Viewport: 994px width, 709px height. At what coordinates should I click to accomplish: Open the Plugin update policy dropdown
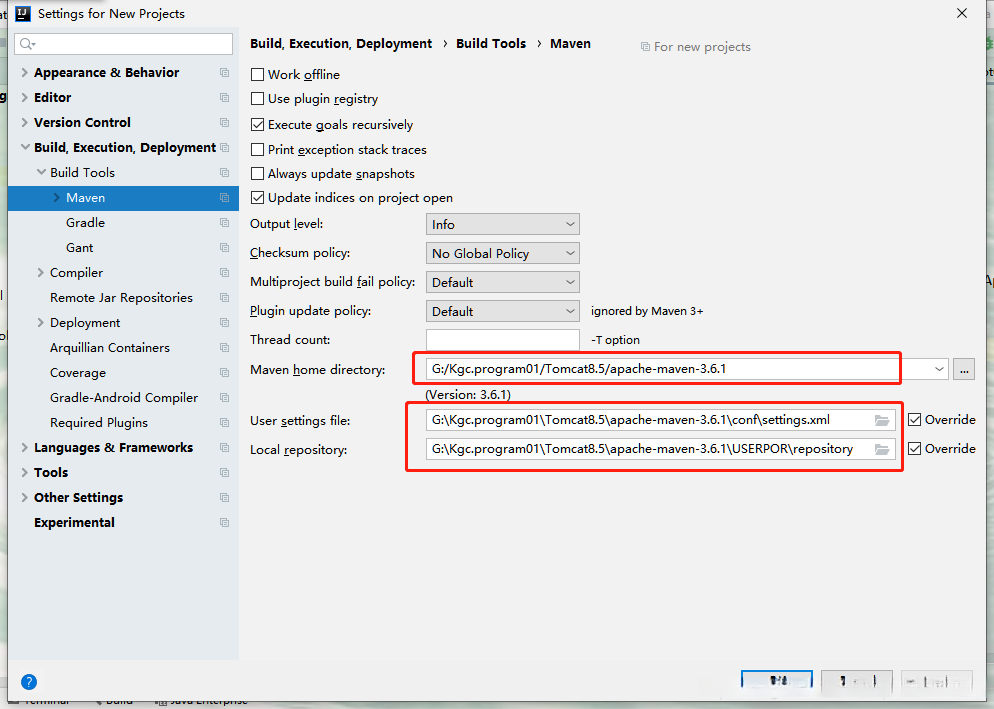tap(503, 311)
